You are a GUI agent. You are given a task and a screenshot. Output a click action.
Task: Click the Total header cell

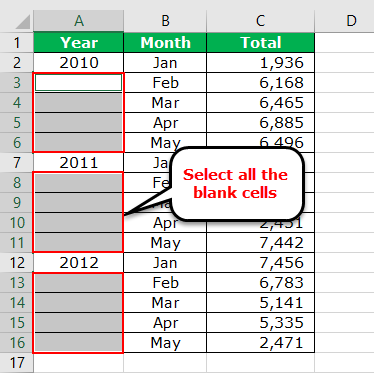[x=260, y=42]
